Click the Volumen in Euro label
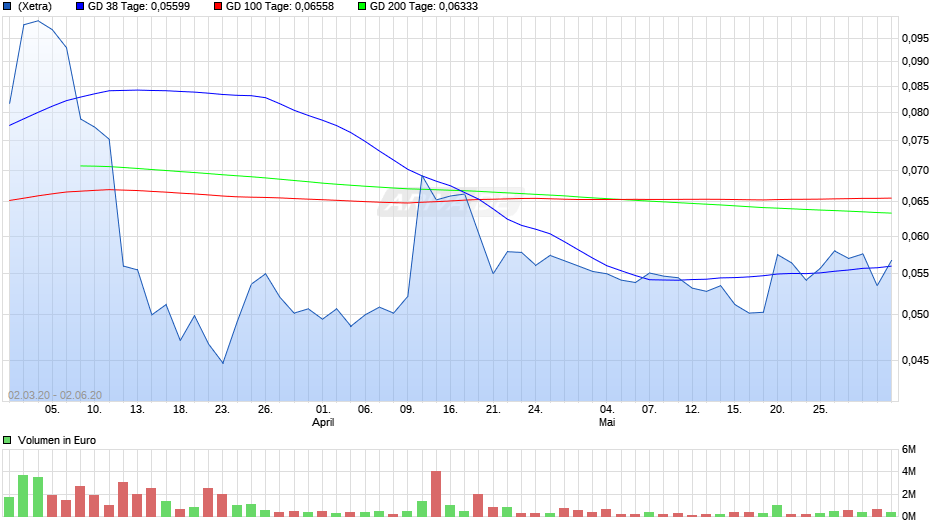The width and height of the screenshot is (940, 526). pos(57,440)
